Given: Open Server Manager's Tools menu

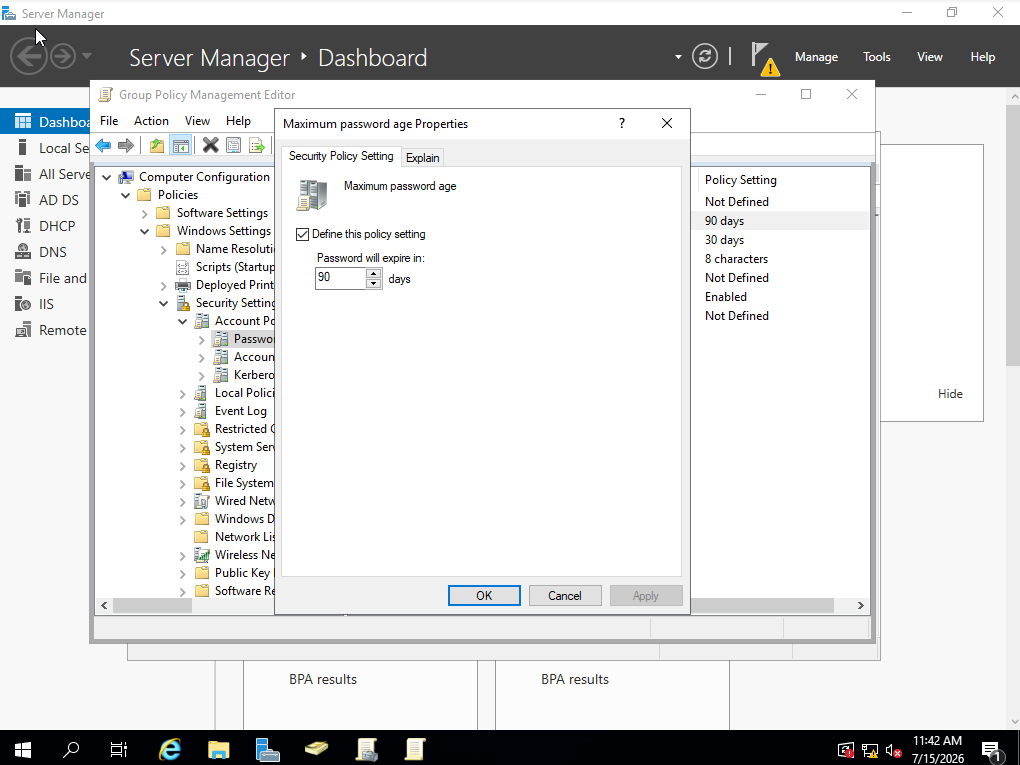Looking at the screenshot, I should coord(876,57).
